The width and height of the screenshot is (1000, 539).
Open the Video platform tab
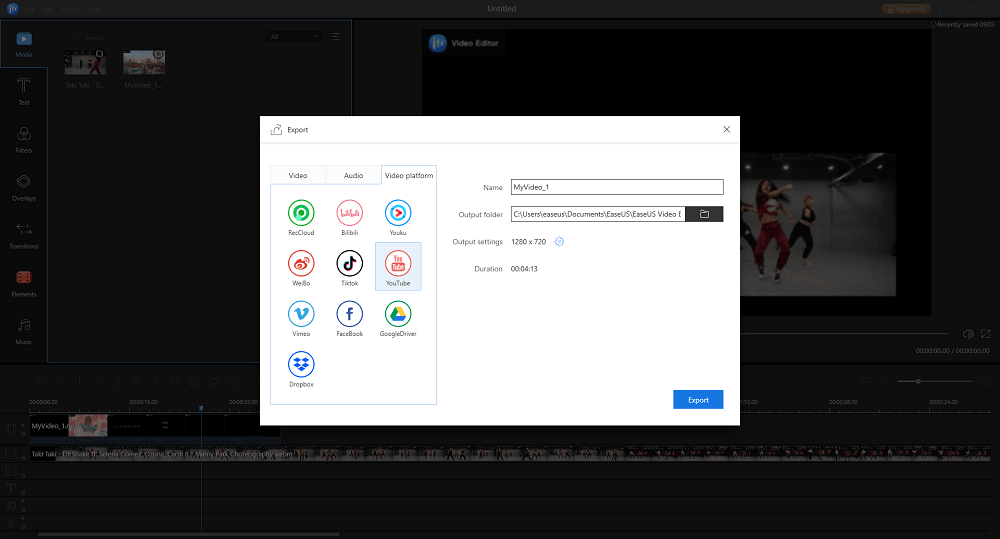409,175
